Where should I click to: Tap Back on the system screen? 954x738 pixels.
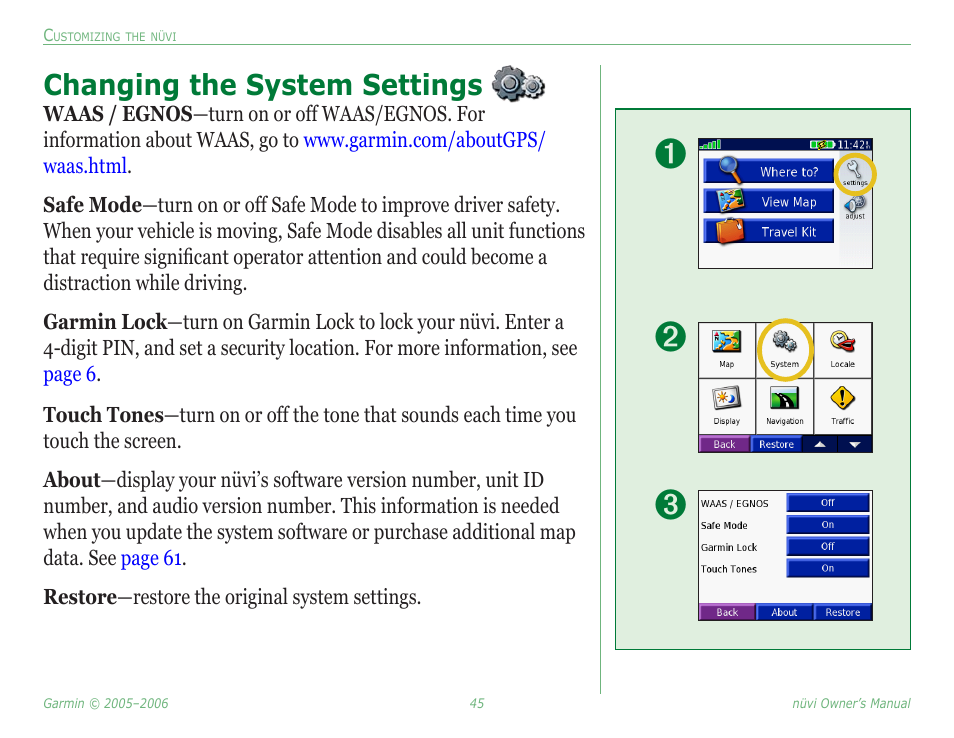[x=727, y=612]
